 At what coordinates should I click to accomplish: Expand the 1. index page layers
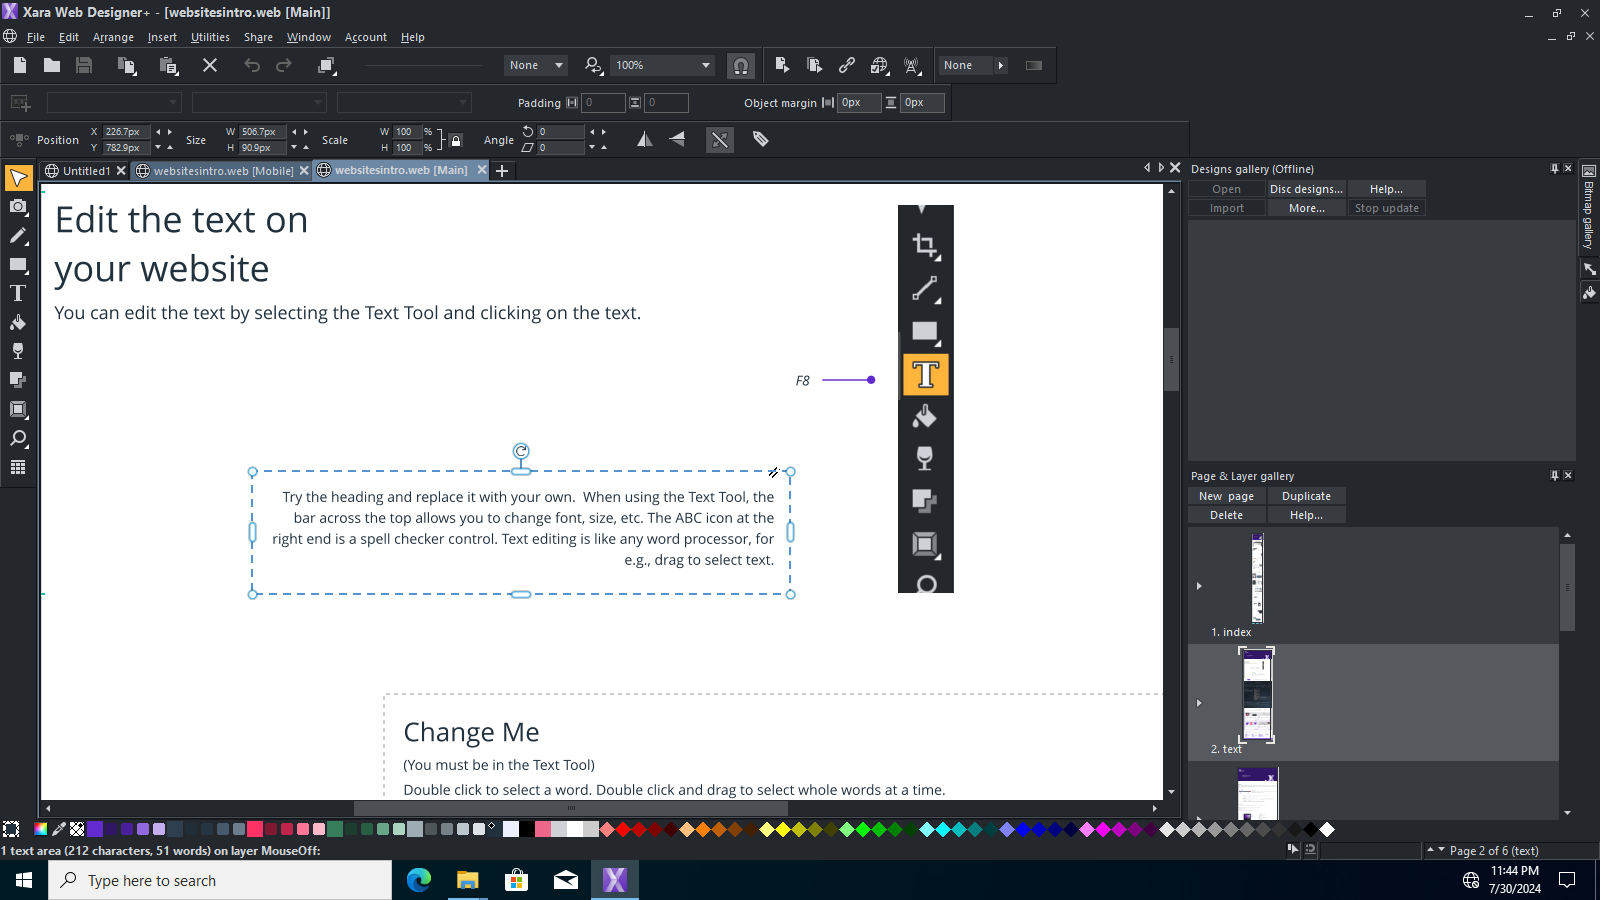pos(1199,586)
